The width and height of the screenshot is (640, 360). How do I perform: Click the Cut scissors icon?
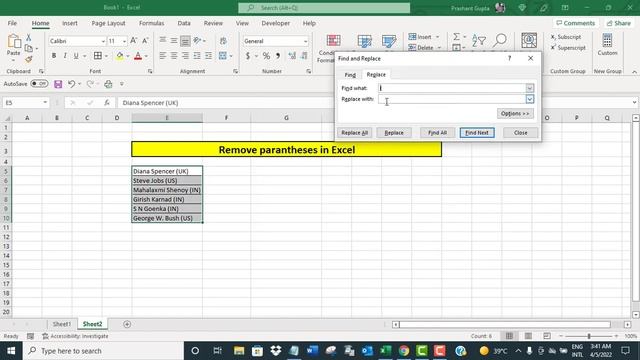[29, 38]
